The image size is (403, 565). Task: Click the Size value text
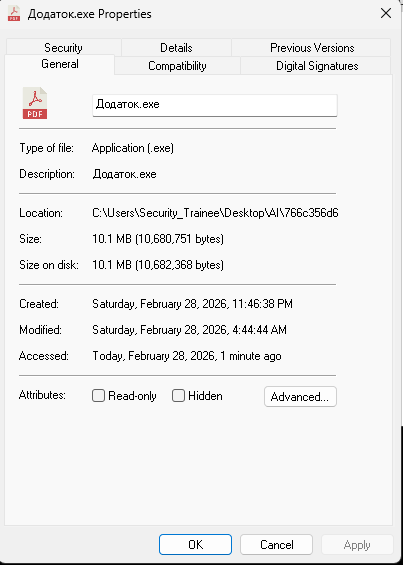pos(158,239)
